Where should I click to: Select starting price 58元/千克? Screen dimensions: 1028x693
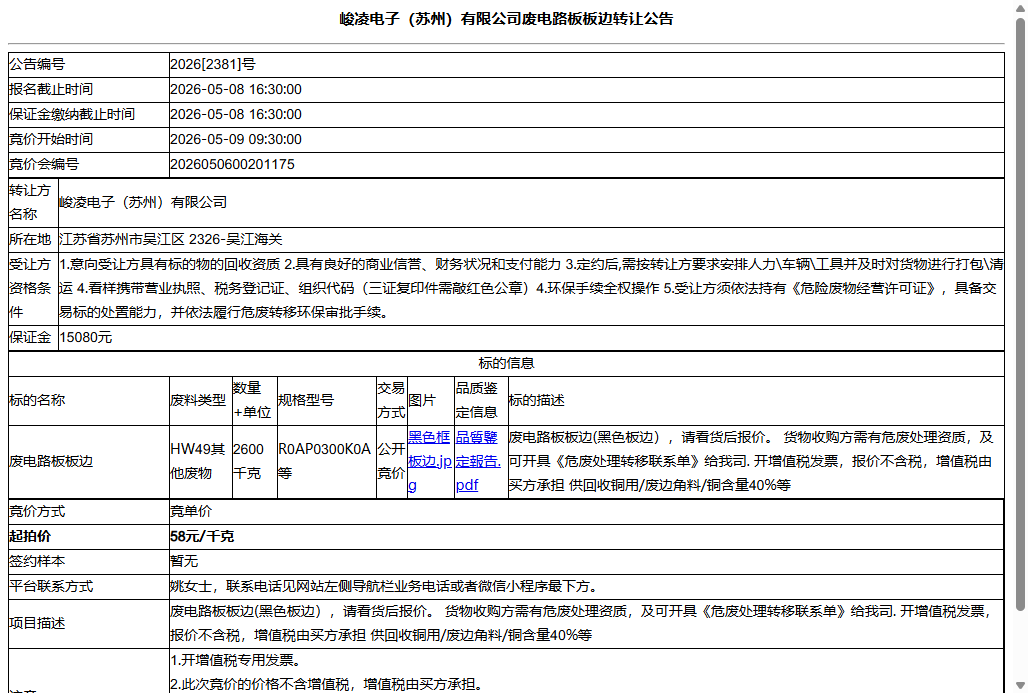click(x=202, y=536)
